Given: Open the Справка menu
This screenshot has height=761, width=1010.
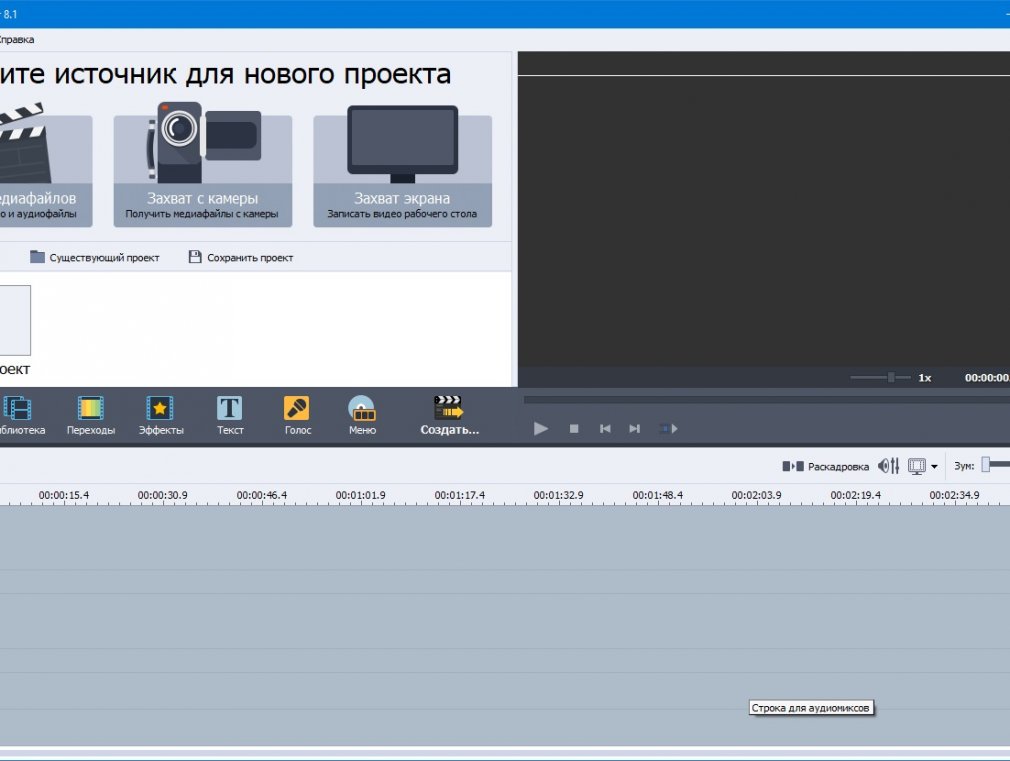Looking at the screenshot, I should pyautogui.click(x=16, y=39).
